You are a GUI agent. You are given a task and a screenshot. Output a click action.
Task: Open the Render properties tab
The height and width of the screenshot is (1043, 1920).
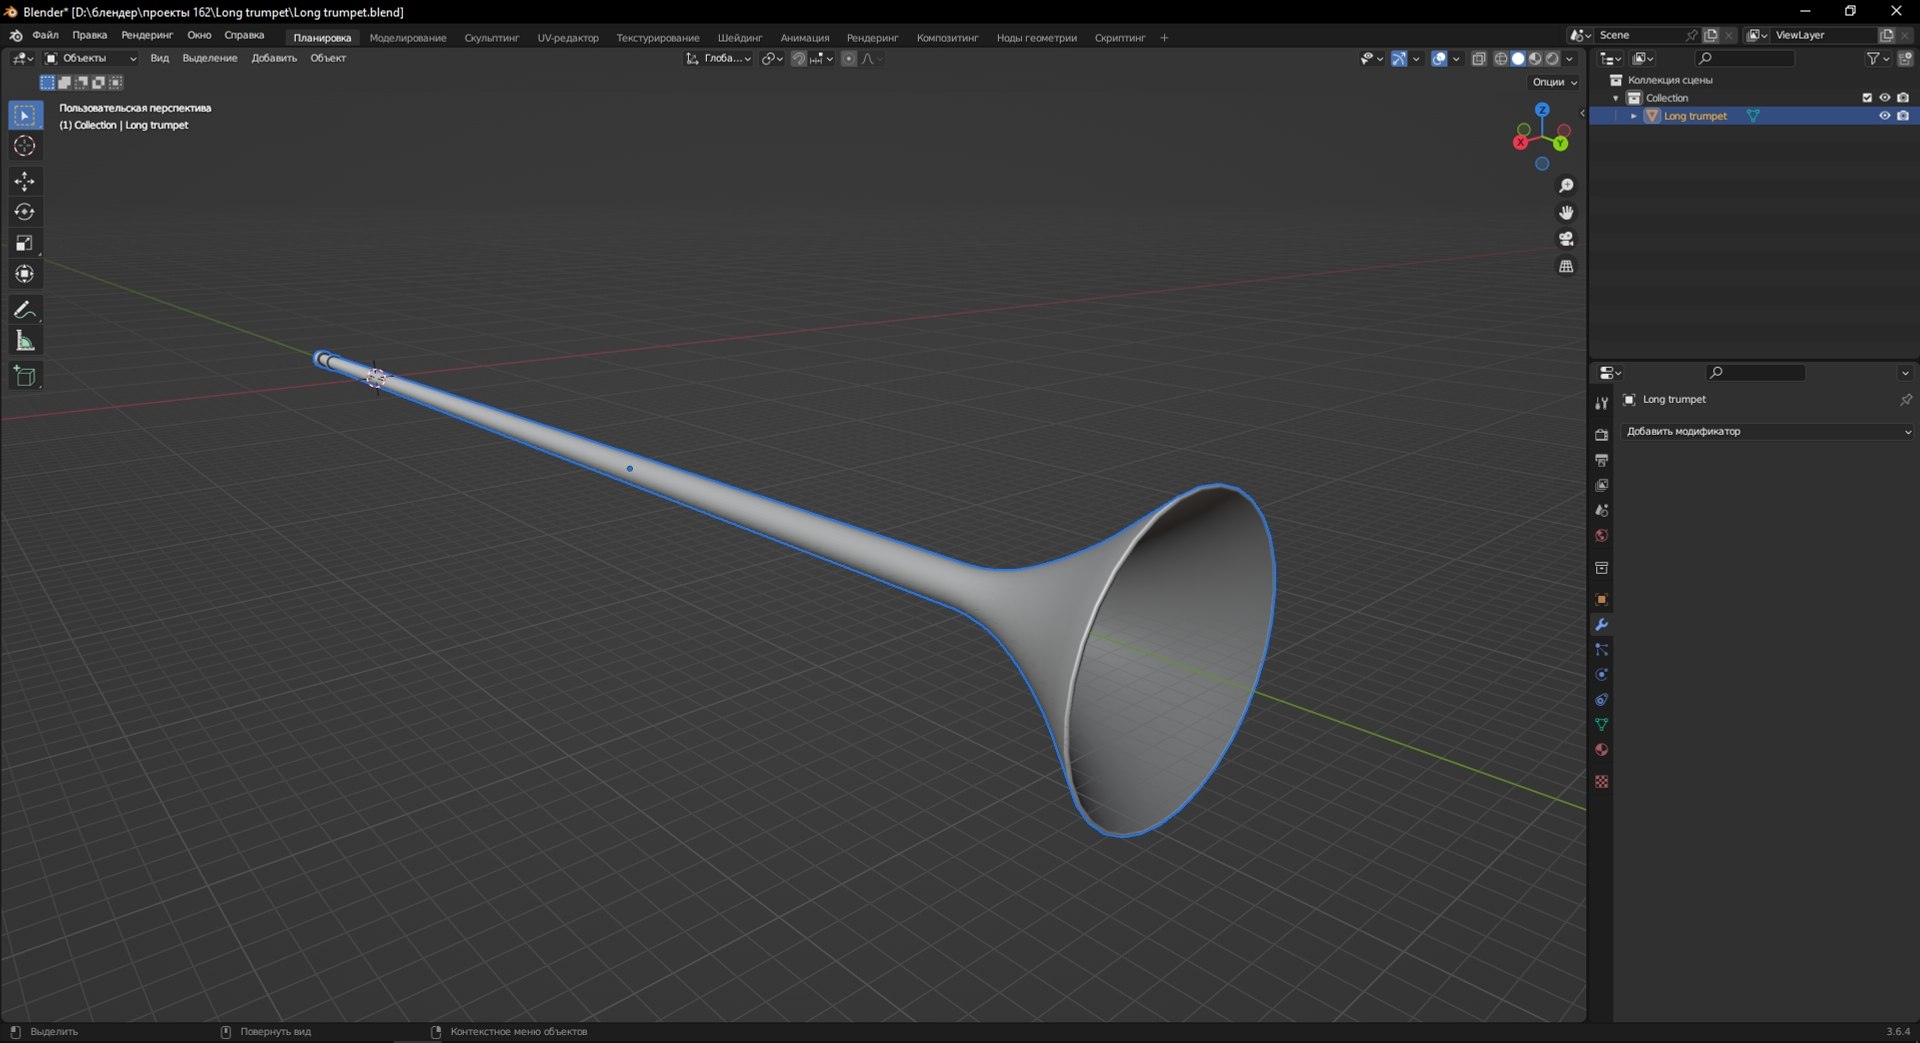(1601, 434)
